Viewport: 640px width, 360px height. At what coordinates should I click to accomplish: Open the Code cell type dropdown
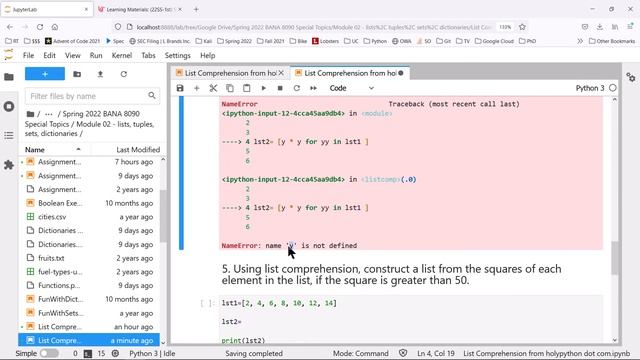(x=351, y=88)
